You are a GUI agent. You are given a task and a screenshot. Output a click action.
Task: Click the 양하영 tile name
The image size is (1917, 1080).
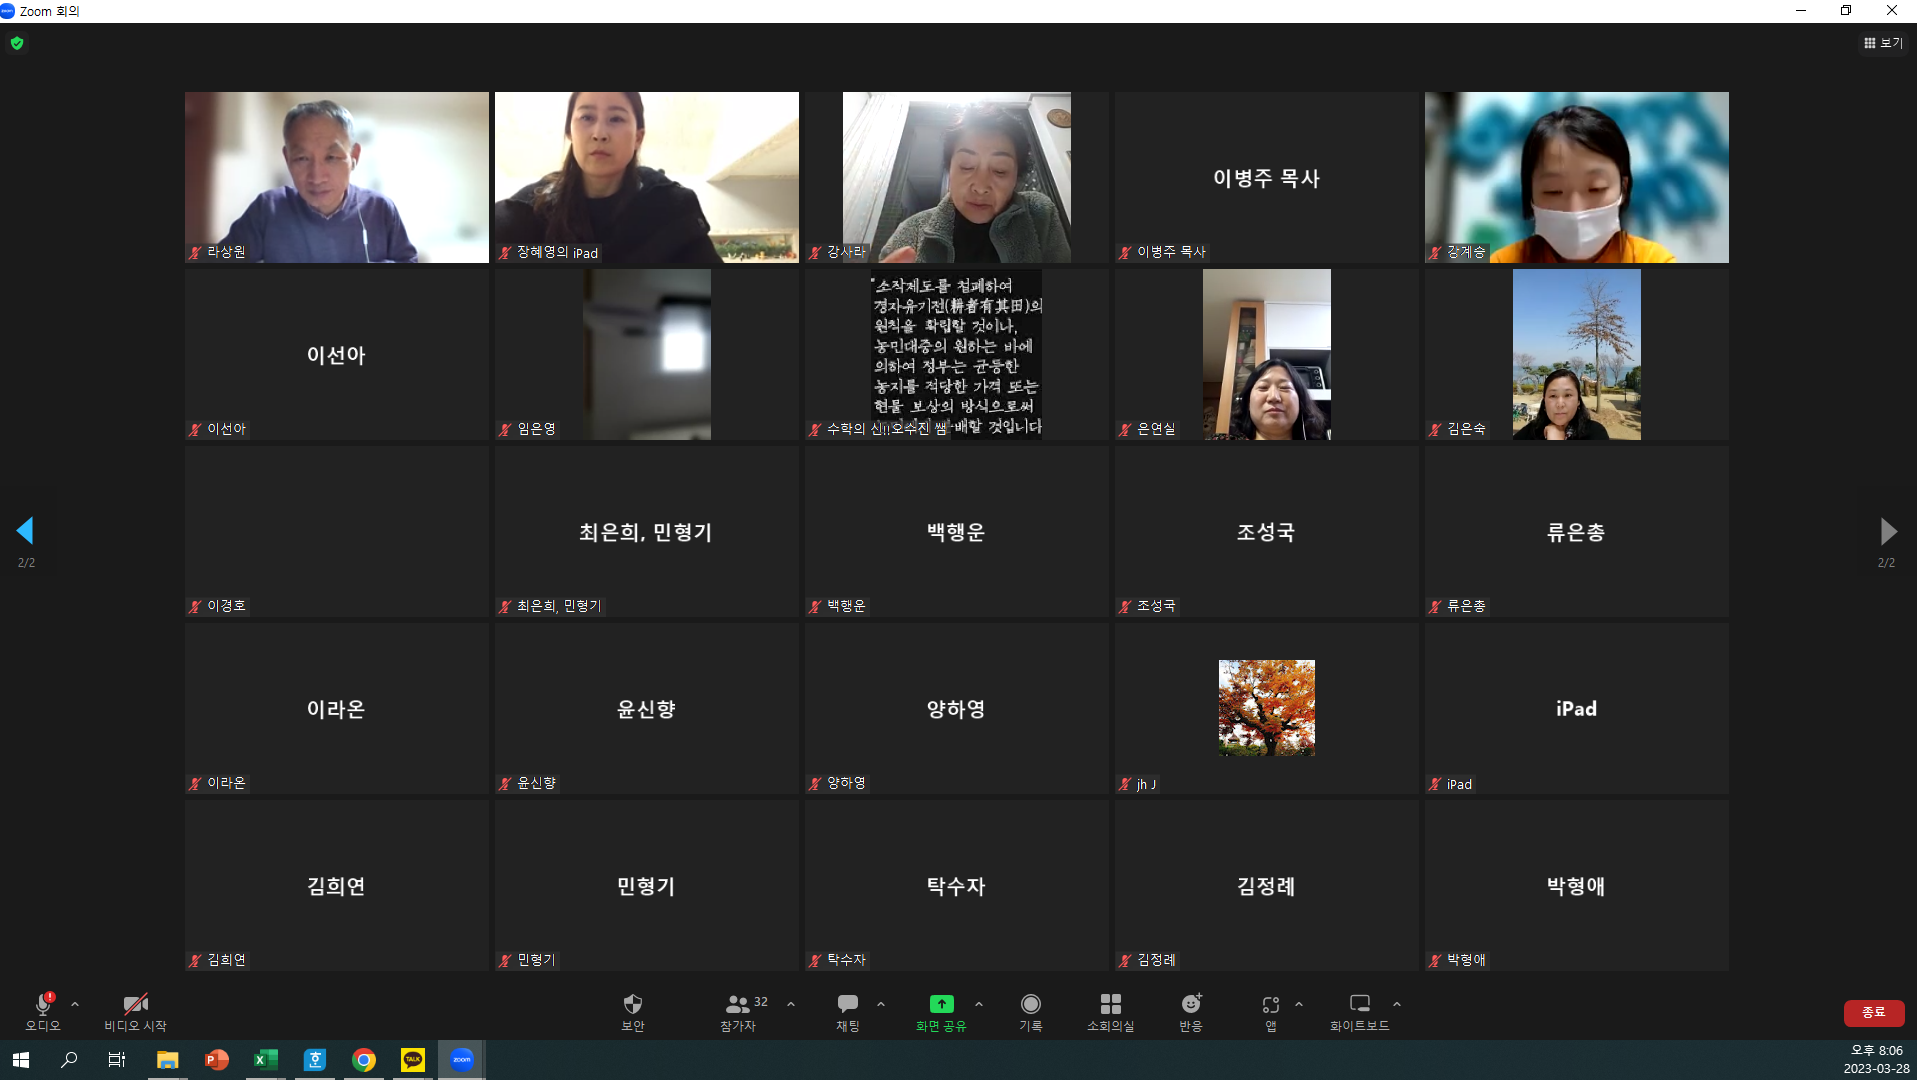point(956,709)
